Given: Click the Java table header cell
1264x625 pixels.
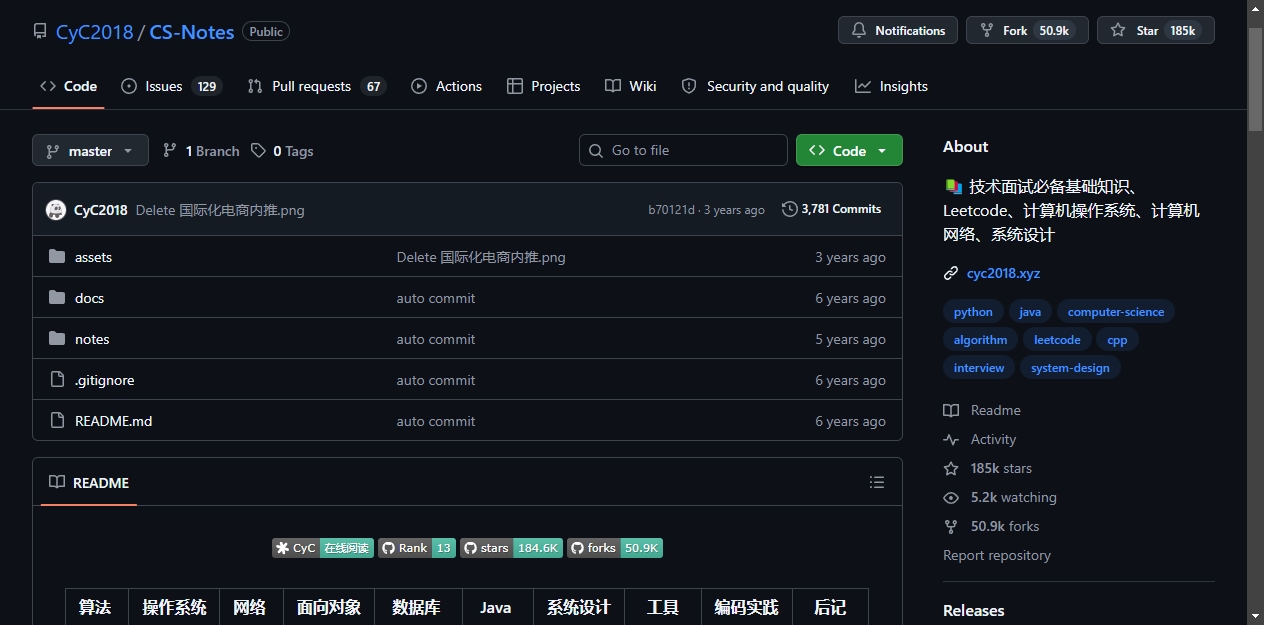Looking at the screenshot, I should (x=495, y=607).
